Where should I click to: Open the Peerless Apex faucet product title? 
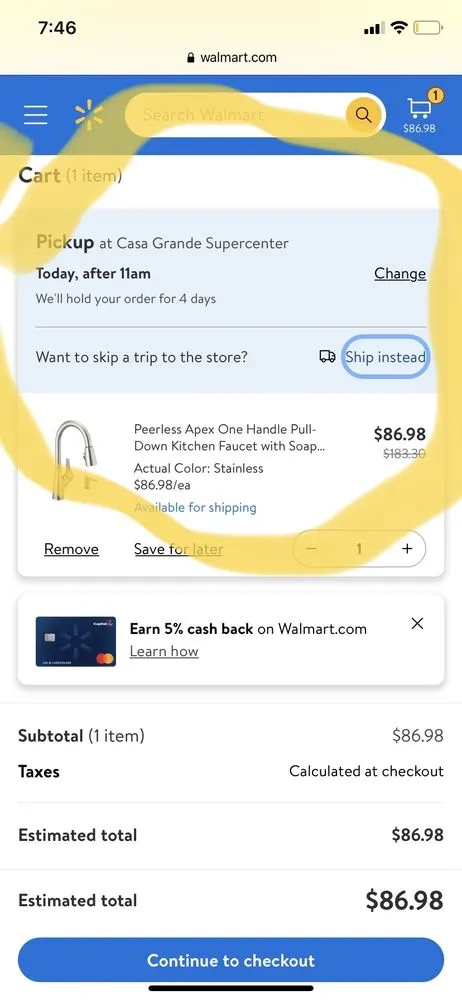pyautogui.click(x=229, y=438)
